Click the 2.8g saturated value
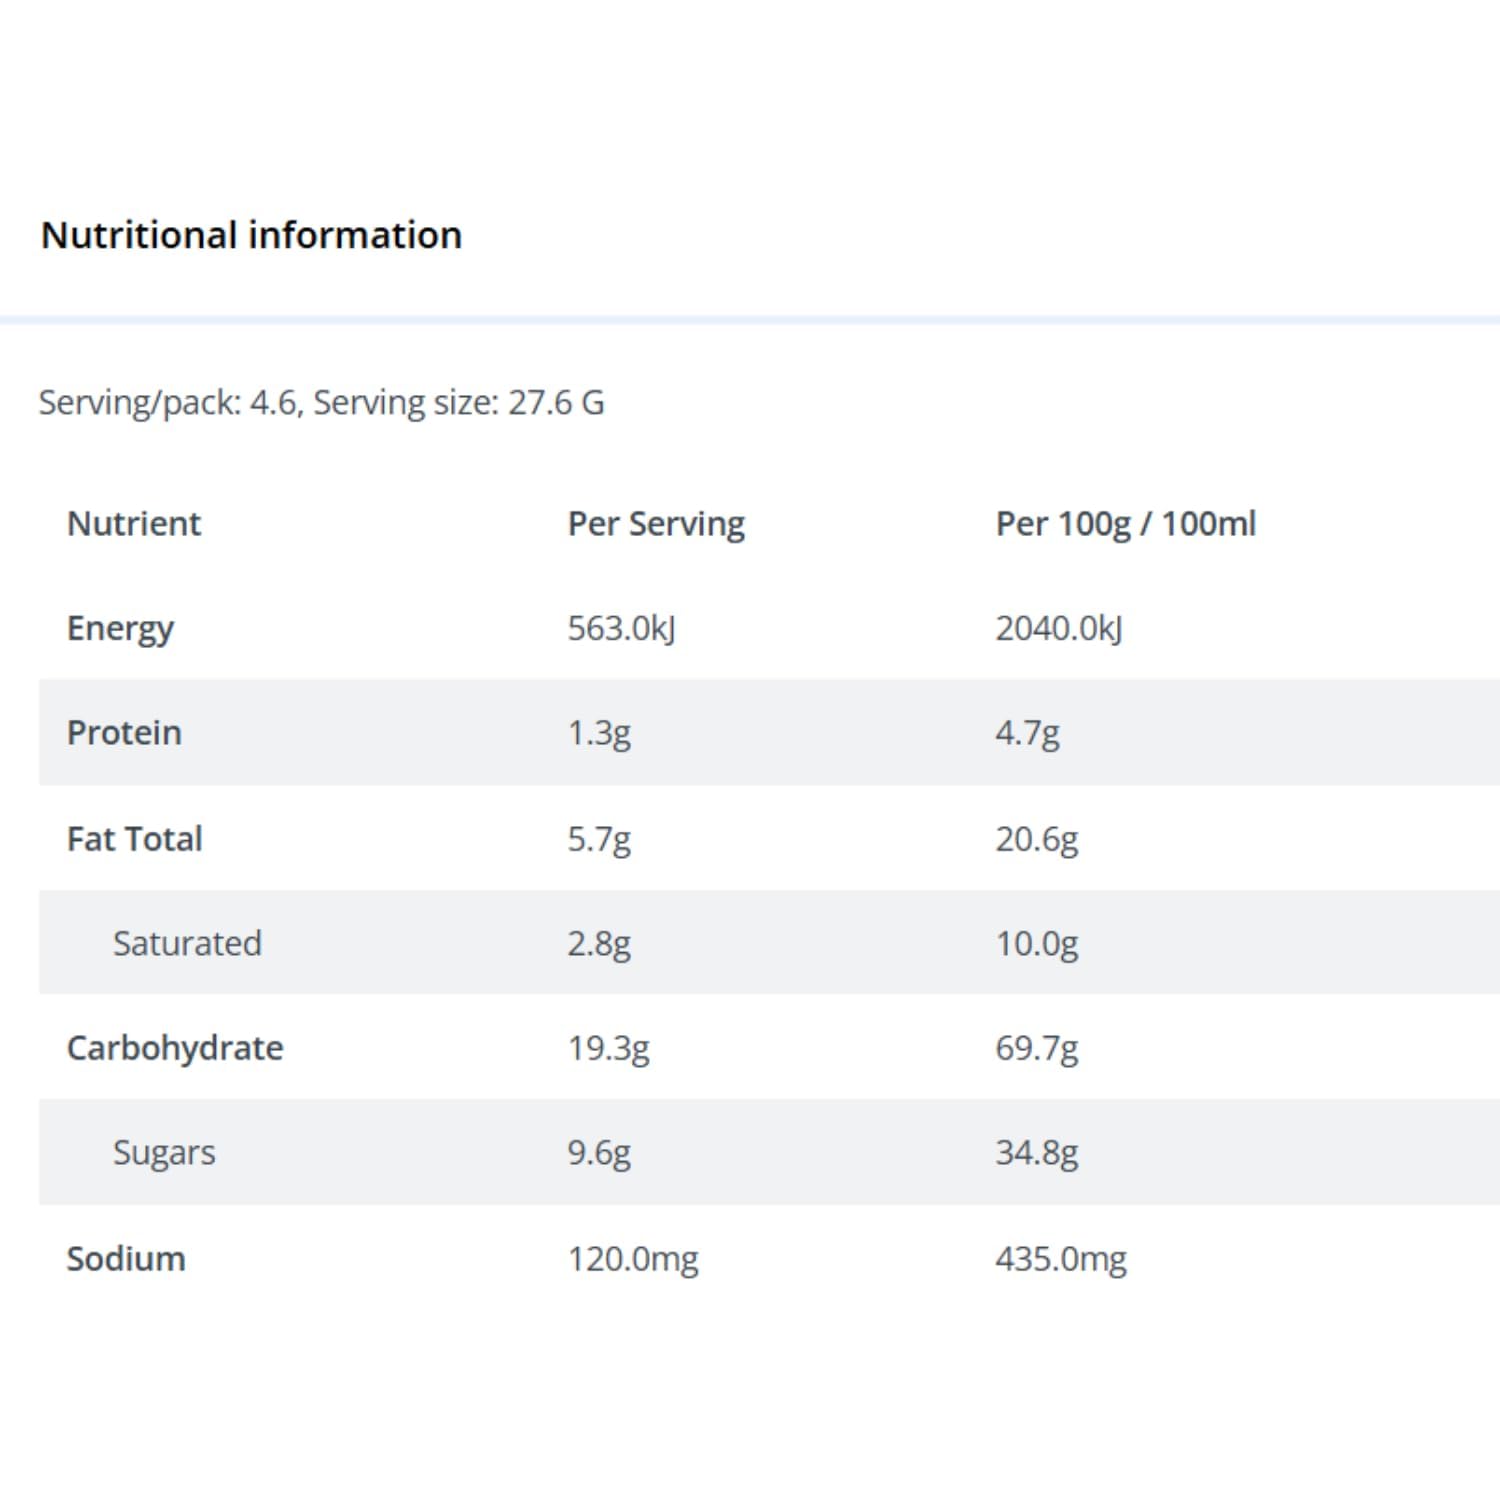Screen dimensions: 1500x1500 [599, 943]
